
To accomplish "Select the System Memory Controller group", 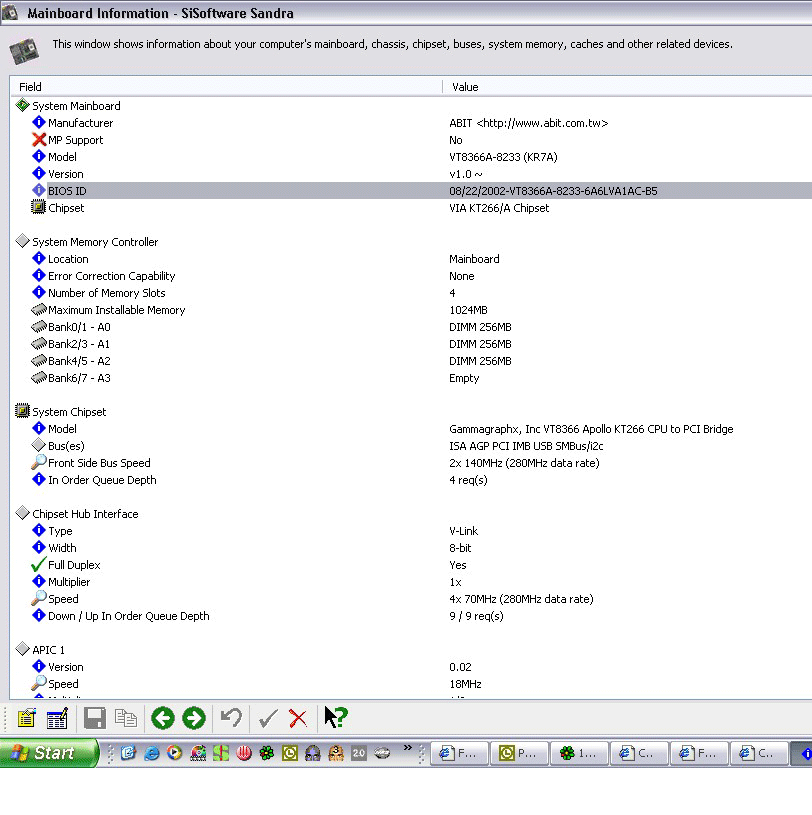I will coord(95,242).
